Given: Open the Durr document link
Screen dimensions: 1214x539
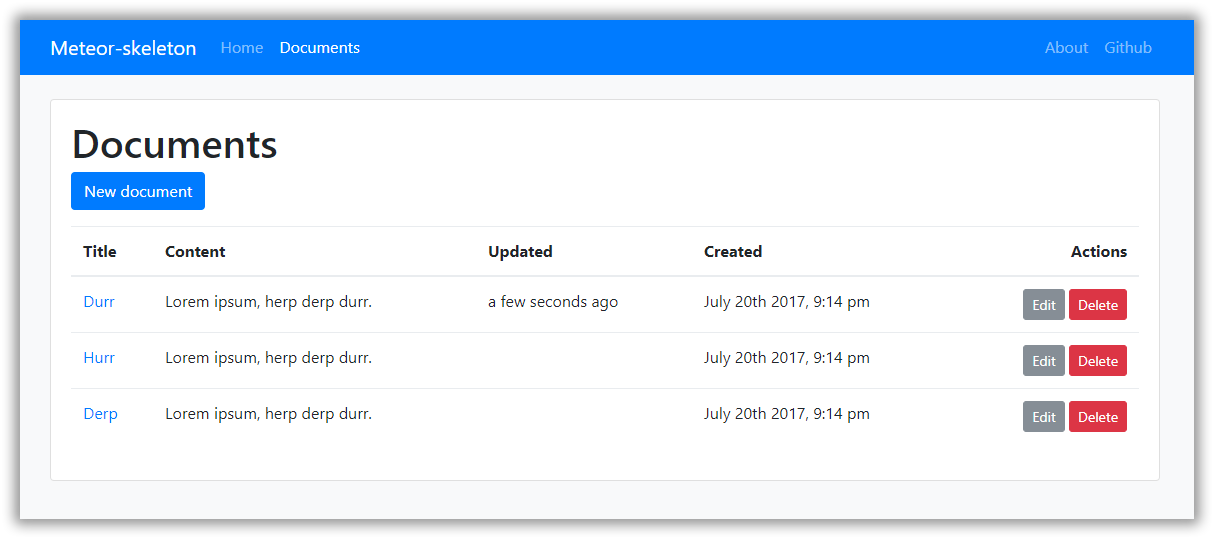Looking at the screenshot, I should click(99, 302).
